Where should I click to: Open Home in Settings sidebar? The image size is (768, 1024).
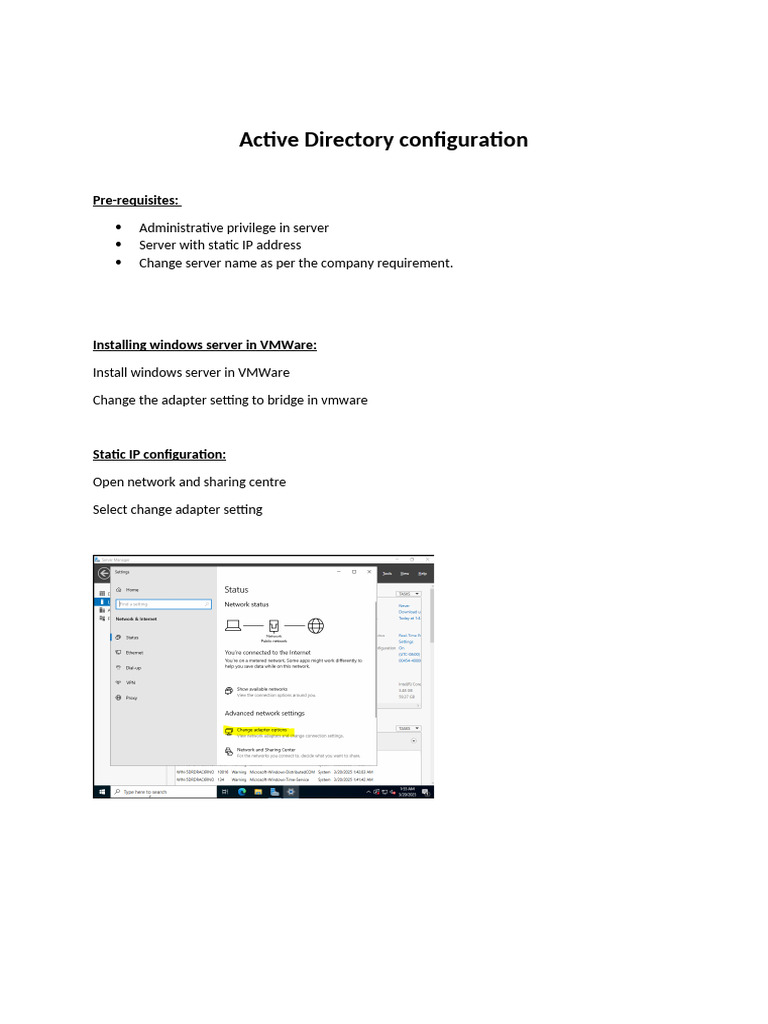tap(127, 590)
